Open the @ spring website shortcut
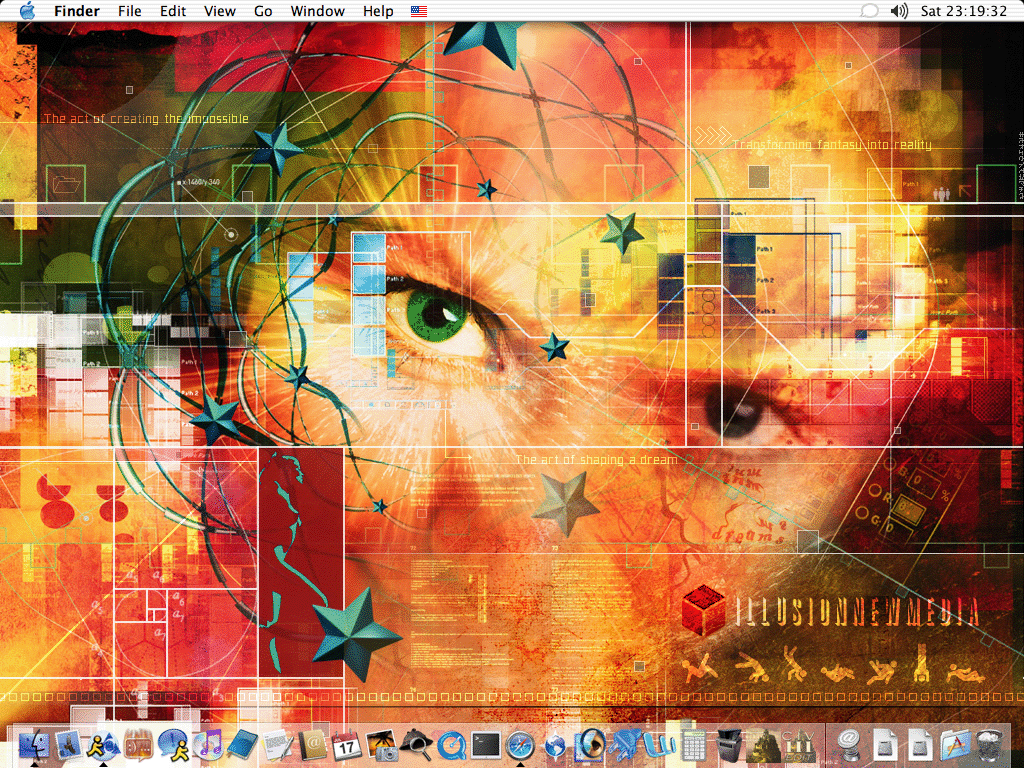This screenshot has width=1024, height=768. tap(848, 745)
